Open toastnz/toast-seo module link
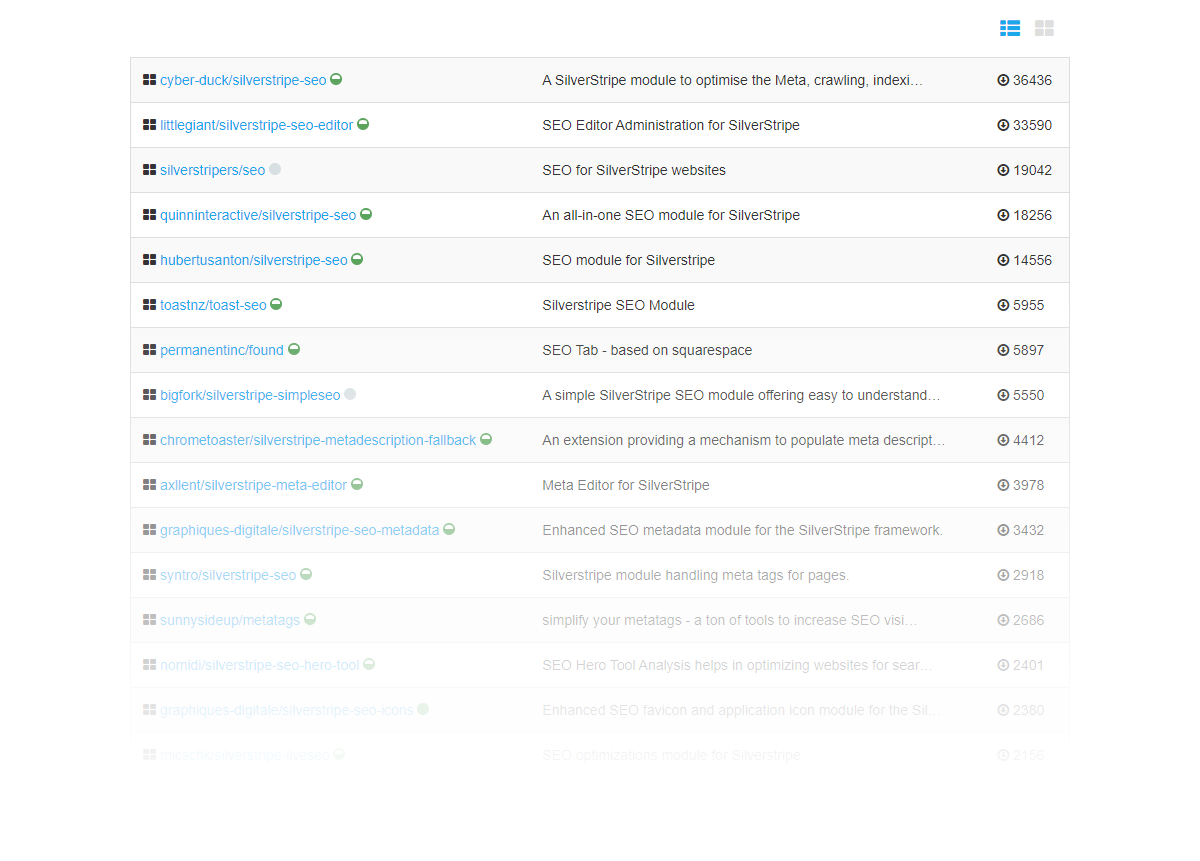The width and height of the screenshot is (1200, 861). click(213, 305)
